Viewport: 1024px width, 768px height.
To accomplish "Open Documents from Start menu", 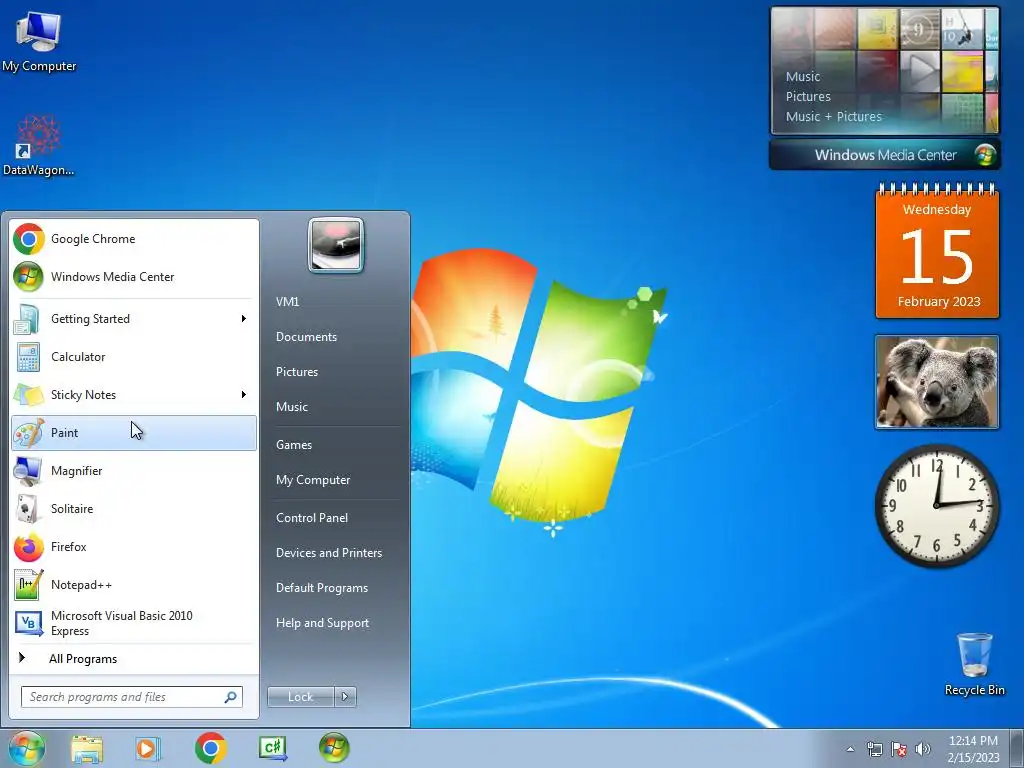I will pyautogui.click(x=306, y=337).
